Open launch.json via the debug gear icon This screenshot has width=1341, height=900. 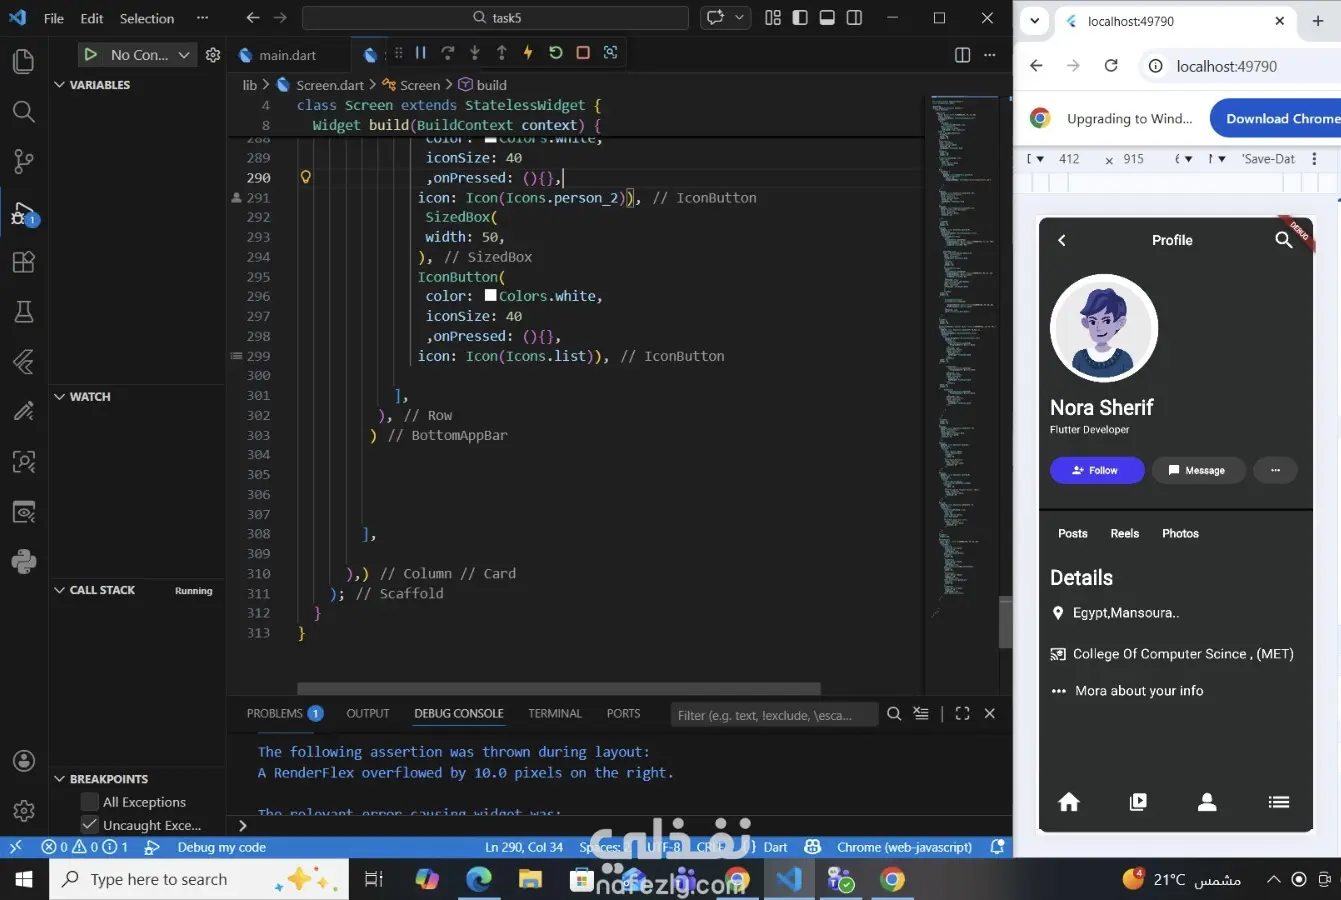pyautogui.click(x=213, y=55)
